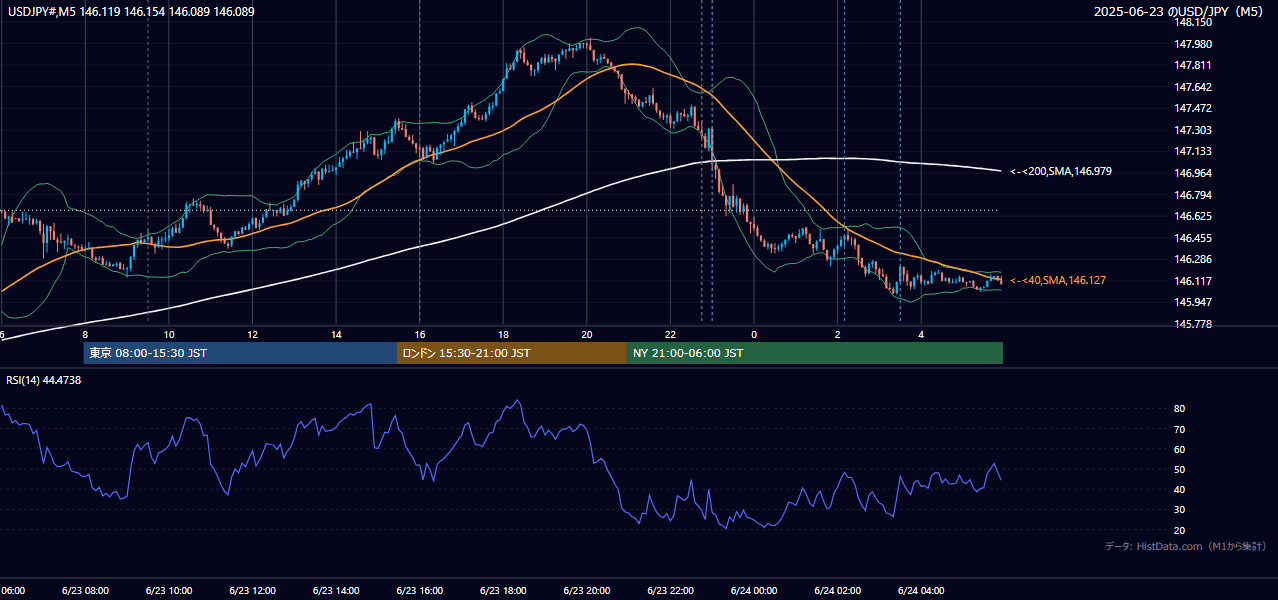
Task: Click price level 147.642 on the axis
Action: (1193, 87)
